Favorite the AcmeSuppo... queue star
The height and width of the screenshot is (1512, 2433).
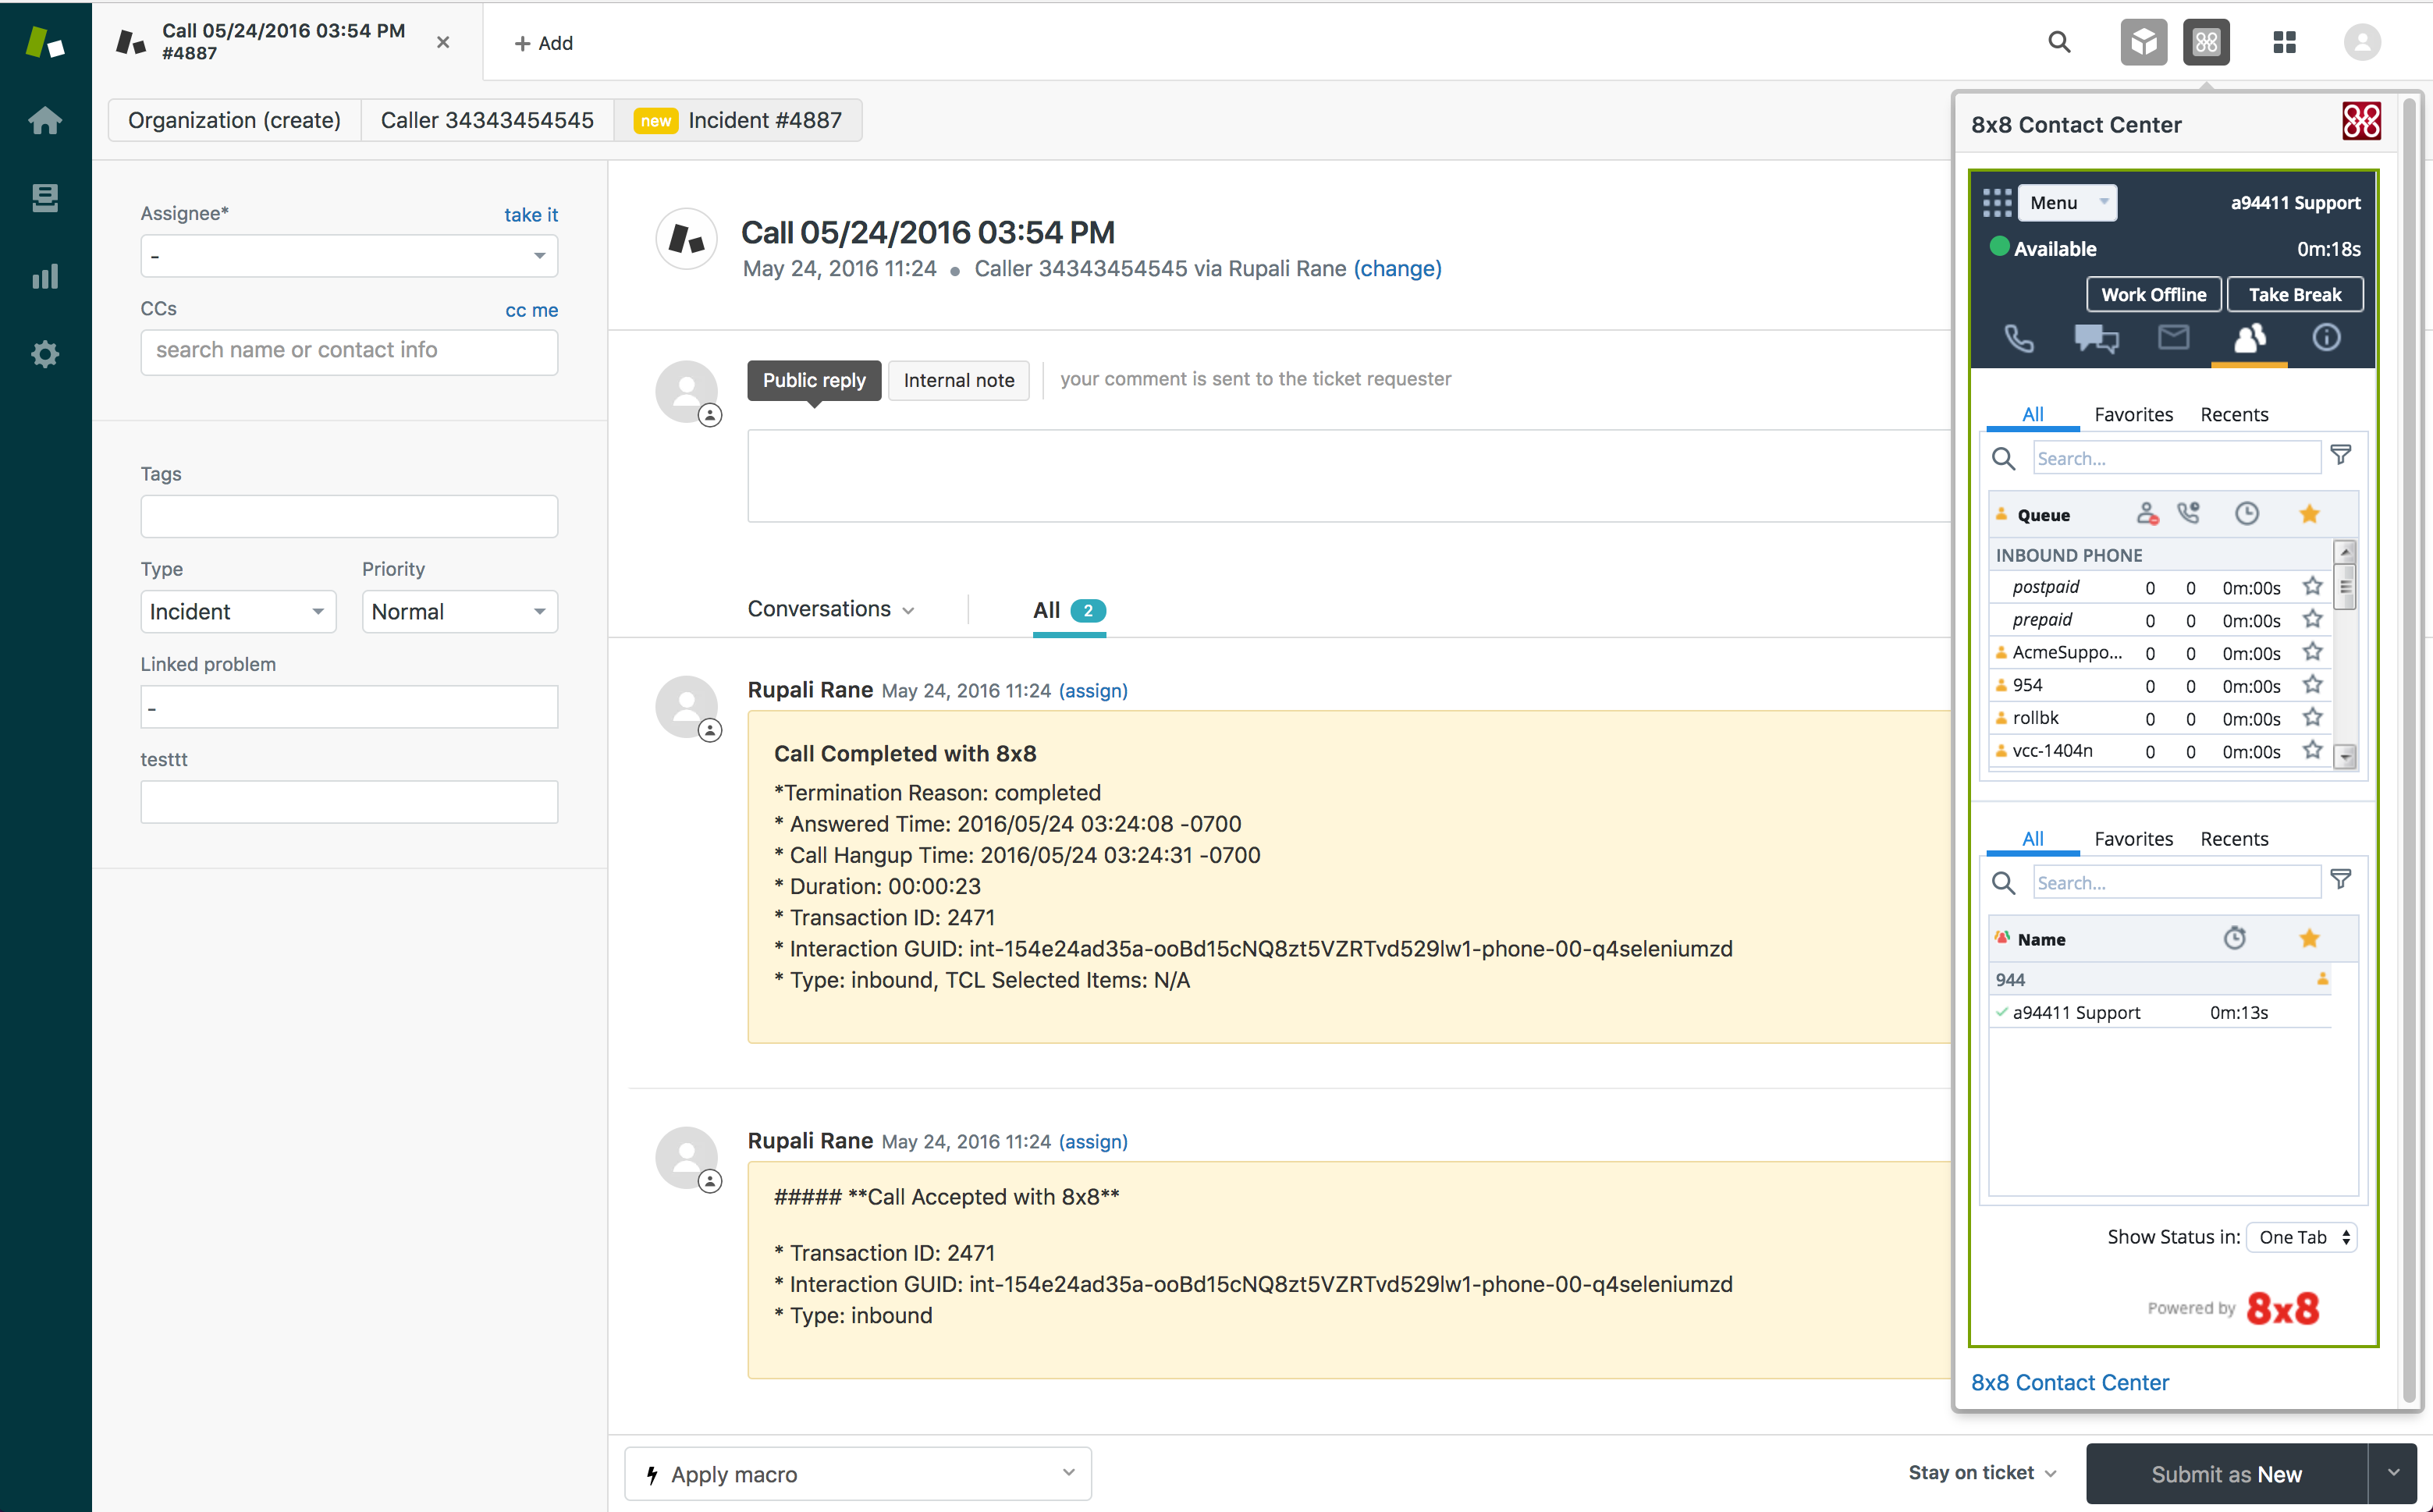(2312, 653)
